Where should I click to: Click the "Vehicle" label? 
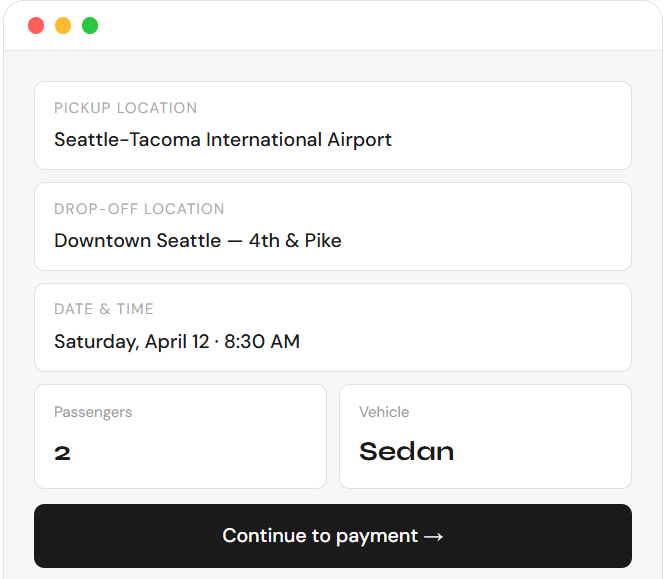coord(384,412)
